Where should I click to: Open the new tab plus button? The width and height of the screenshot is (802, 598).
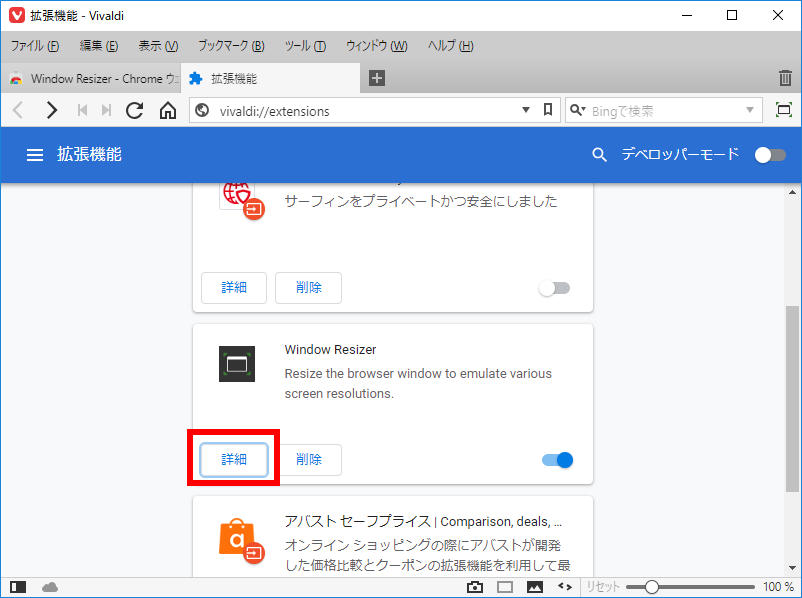(x=377, y=78)
